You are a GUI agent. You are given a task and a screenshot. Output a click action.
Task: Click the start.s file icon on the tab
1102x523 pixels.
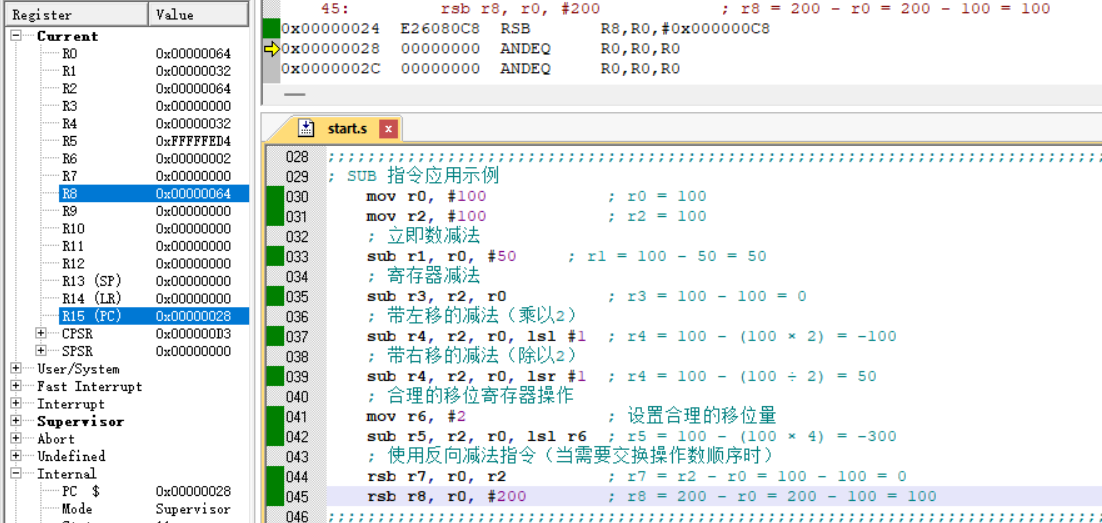(x=306, y=128)
